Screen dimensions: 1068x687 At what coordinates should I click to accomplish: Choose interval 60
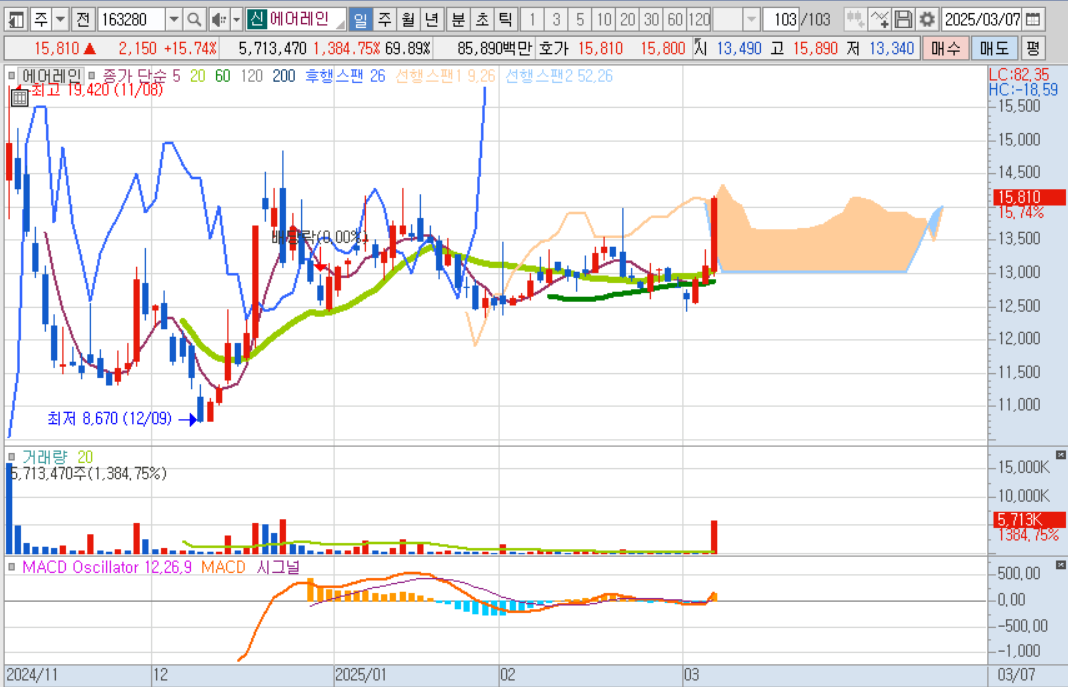pyautogui.click(x=676, y=19)
